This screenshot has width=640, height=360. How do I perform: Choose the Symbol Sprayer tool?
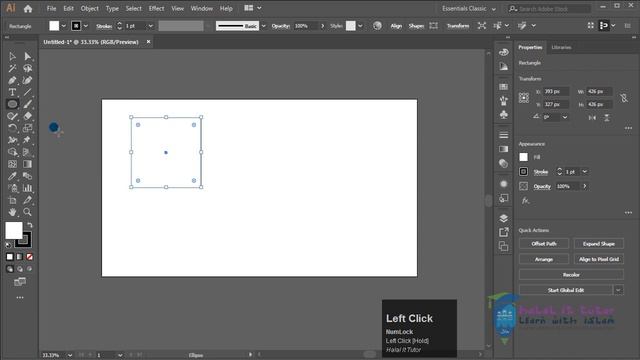point(12,188)
